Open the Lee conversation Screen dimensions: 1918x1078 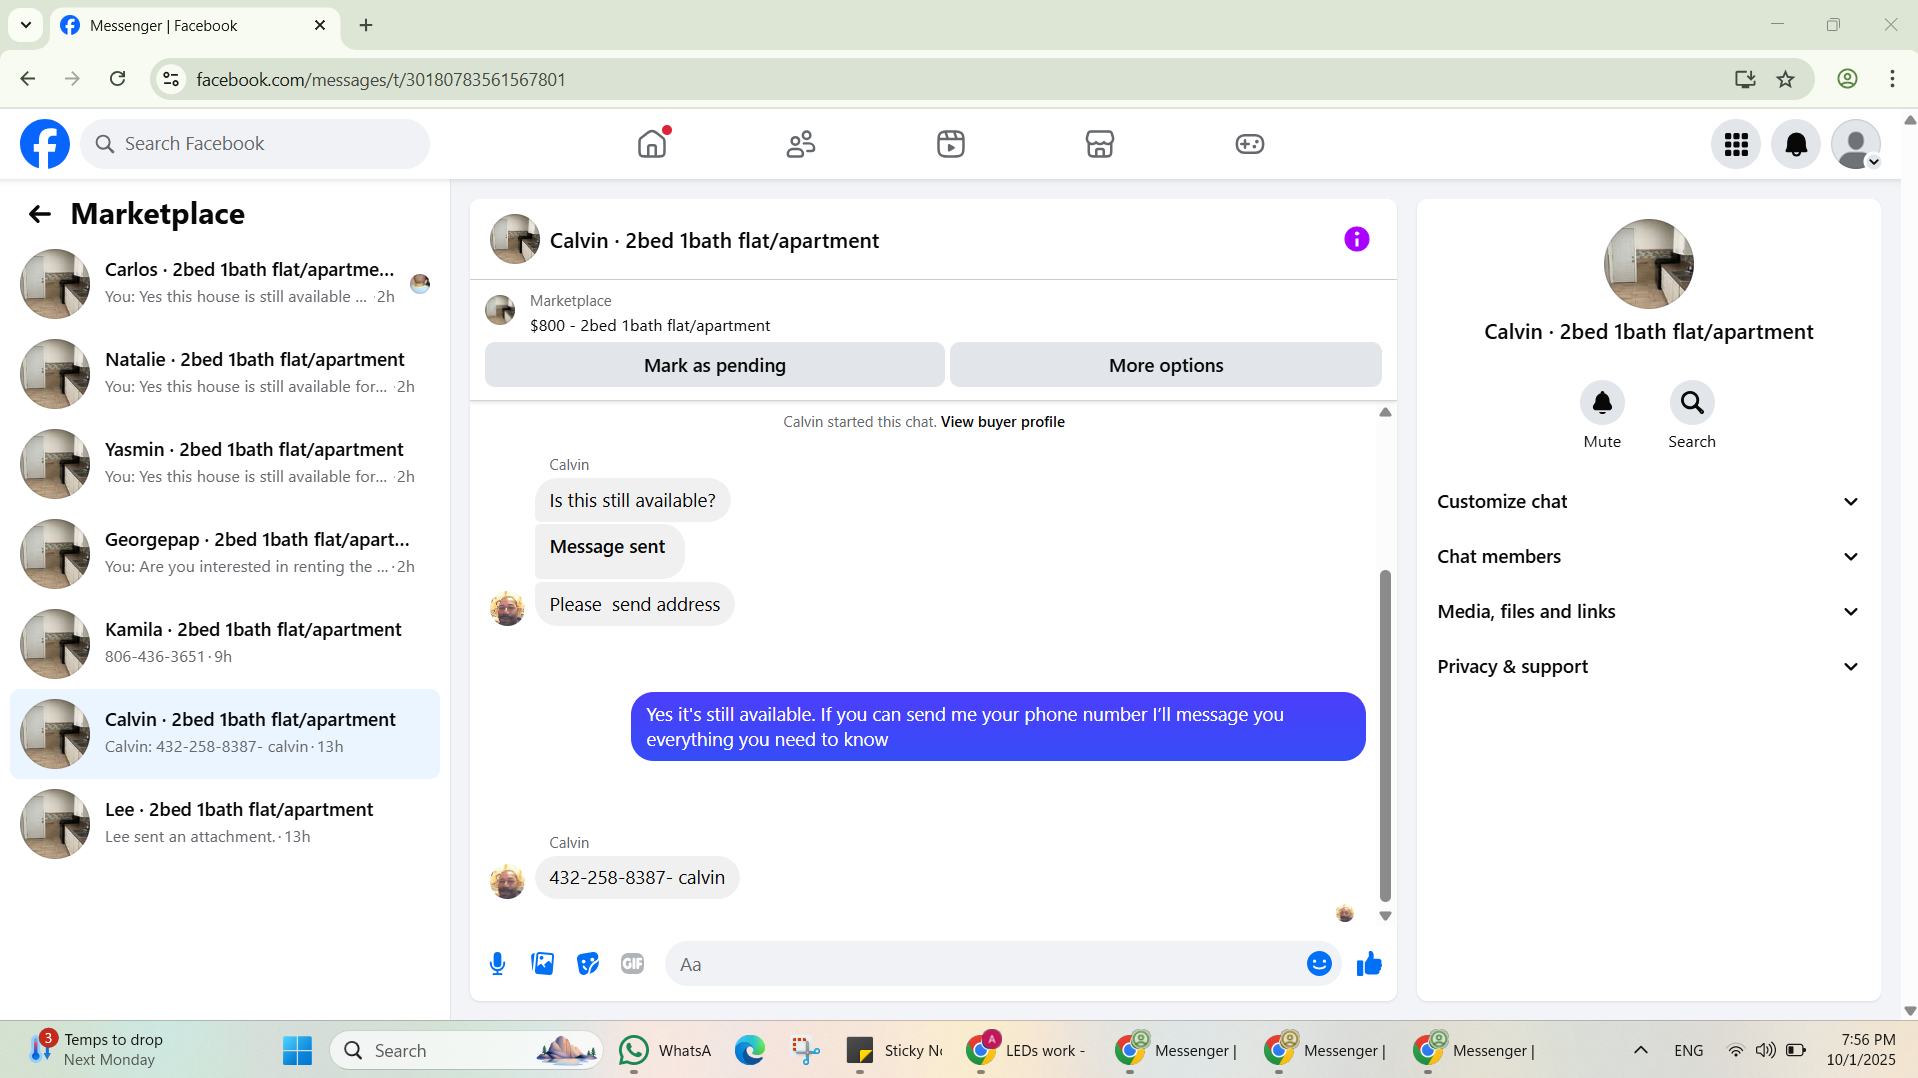[225, 824]
